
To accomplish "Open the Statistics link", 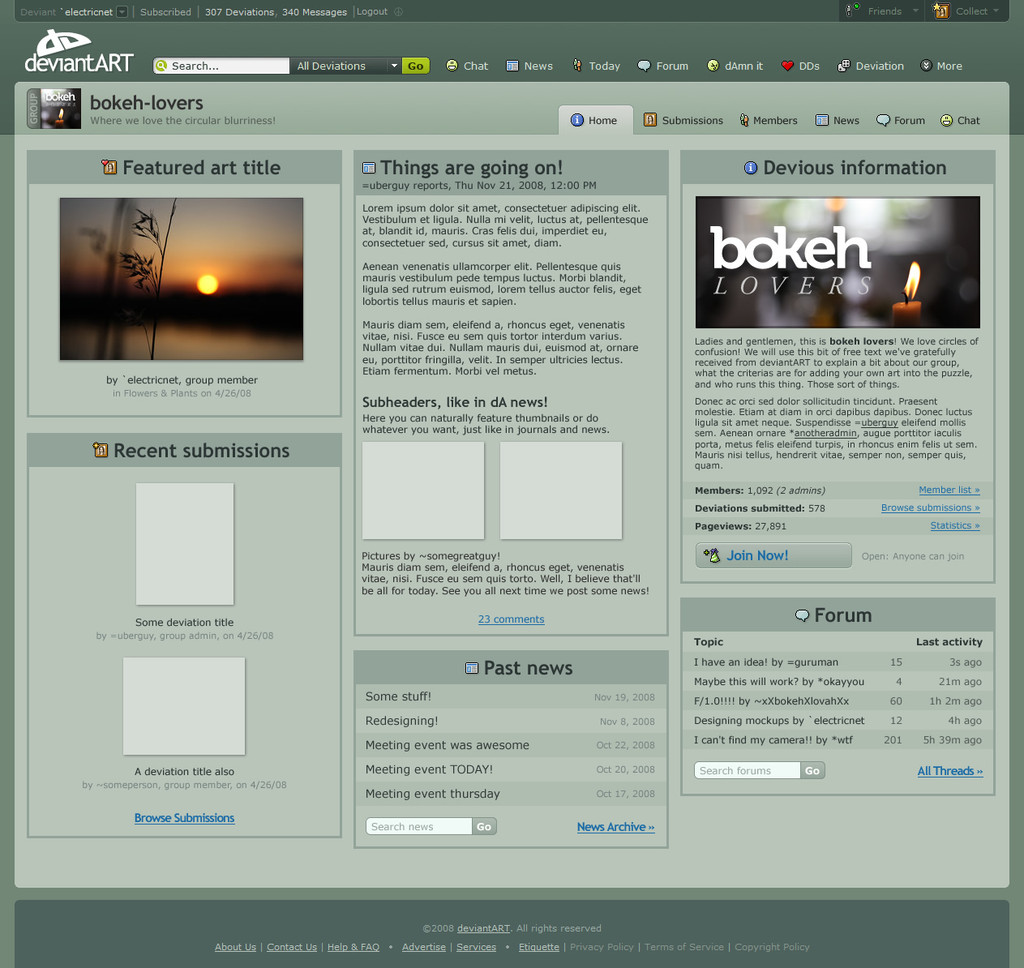I will (x=955, y=525).
